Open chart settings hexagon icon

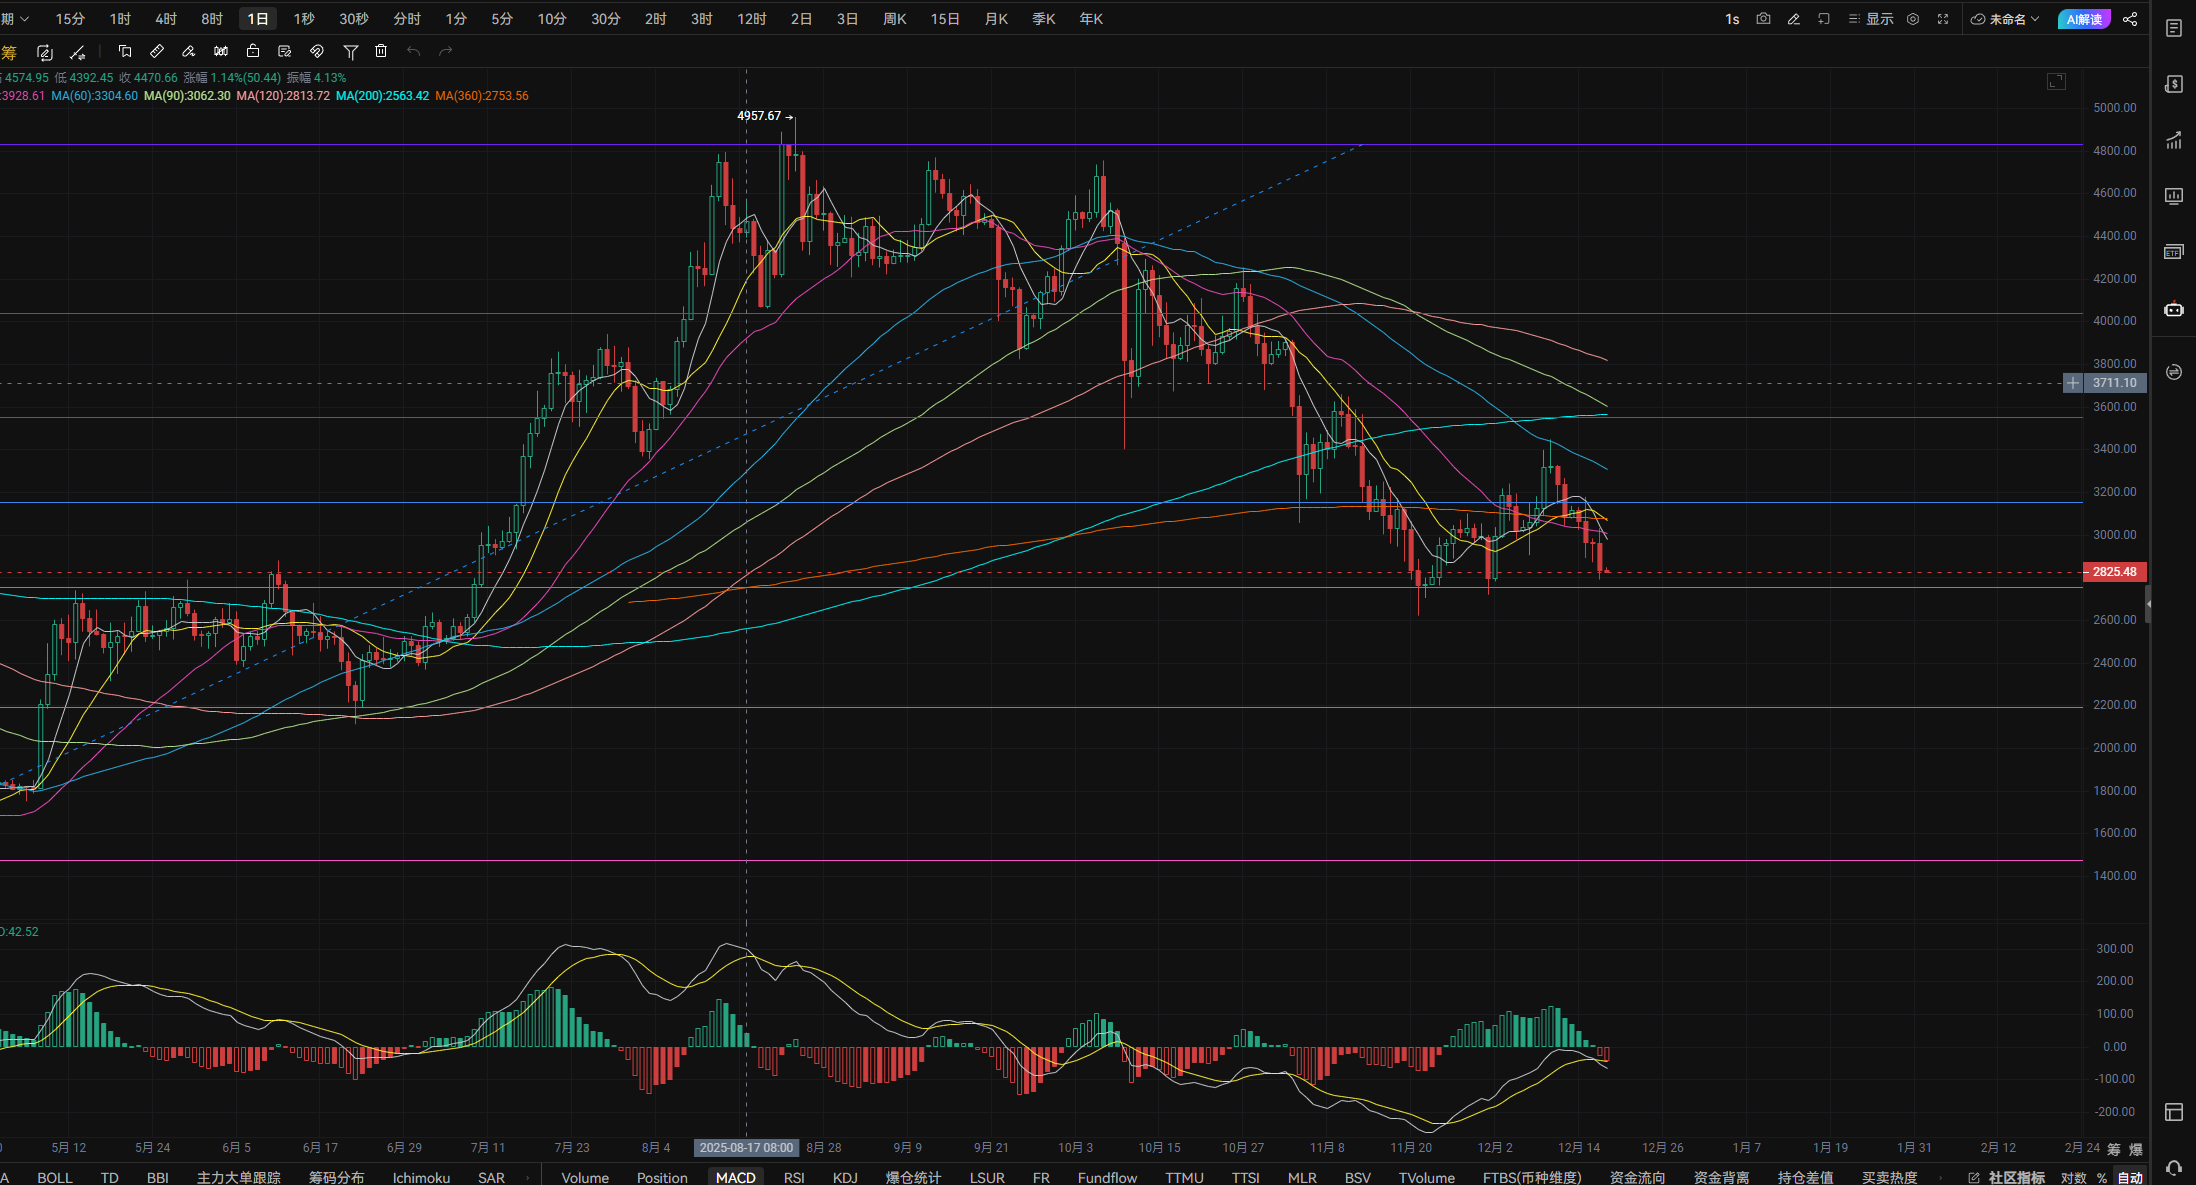1913,19
